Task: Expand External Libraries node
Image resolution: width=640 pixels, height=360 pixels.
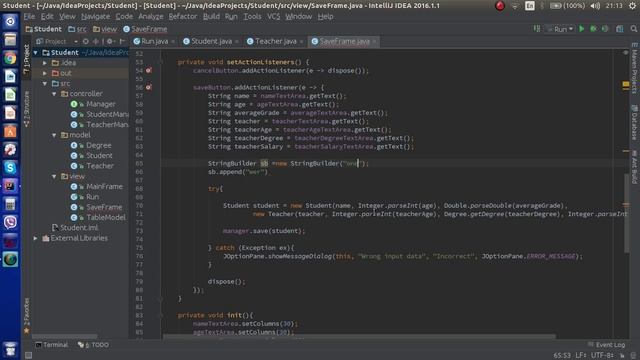Action: point(36,238)
